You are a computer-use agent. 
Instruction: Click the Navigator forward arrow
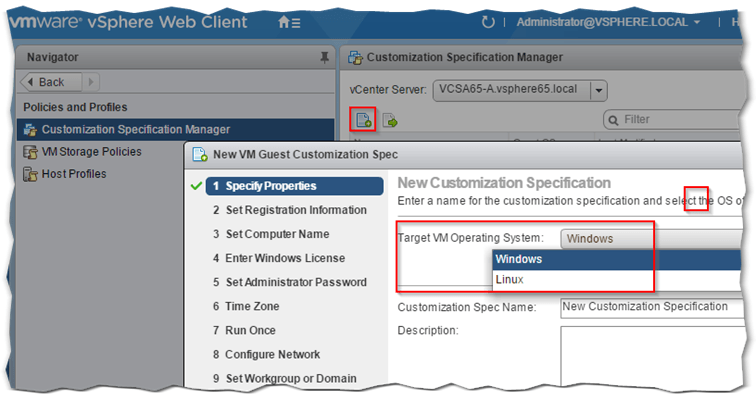[91, 82]
